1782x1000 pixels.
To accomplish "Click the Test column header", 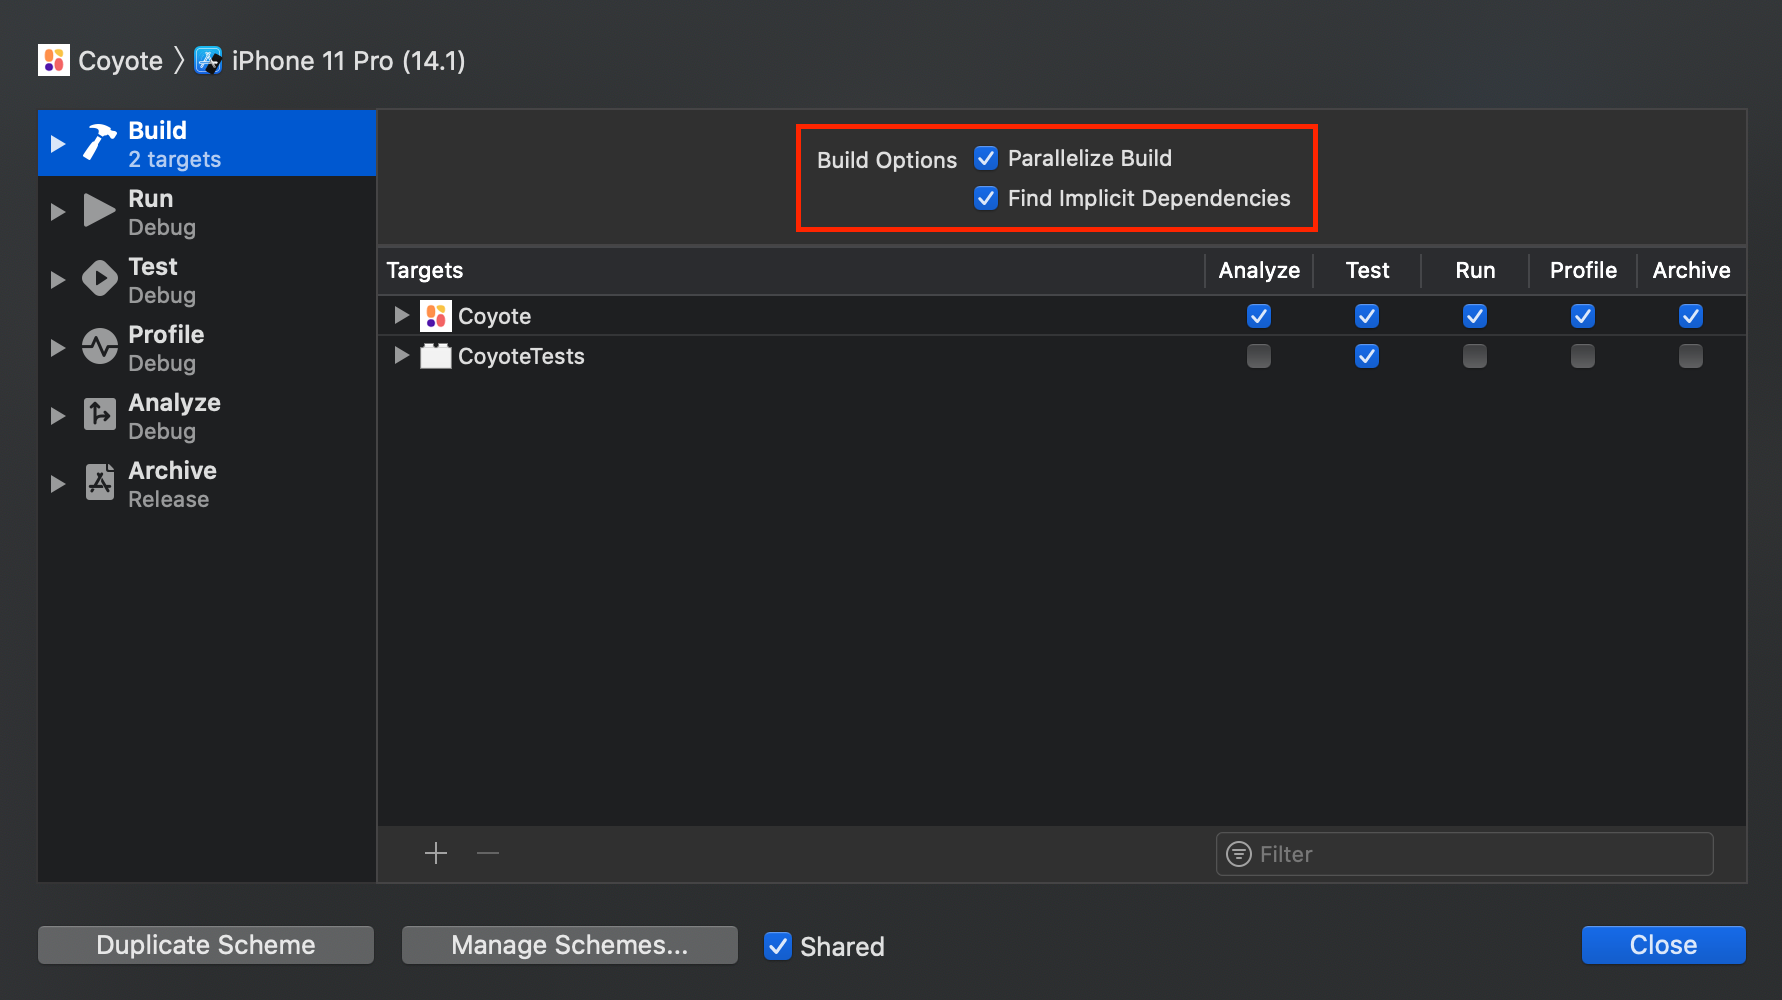I will pyautogui.click(x=1367, y=270).
